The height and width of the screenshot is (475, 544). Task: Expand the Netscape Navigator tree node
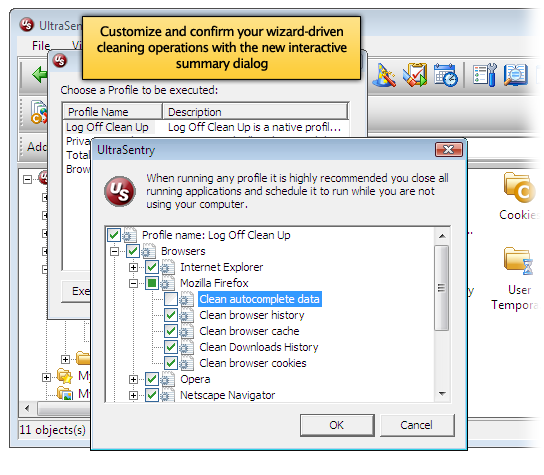134,395
